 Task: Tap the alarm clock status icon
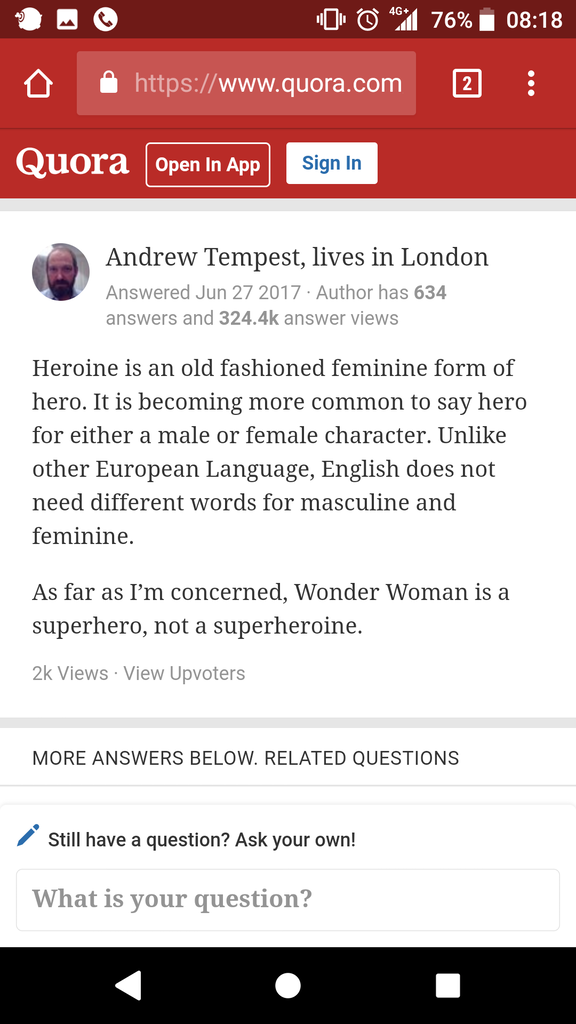click(x=368, y=20)
